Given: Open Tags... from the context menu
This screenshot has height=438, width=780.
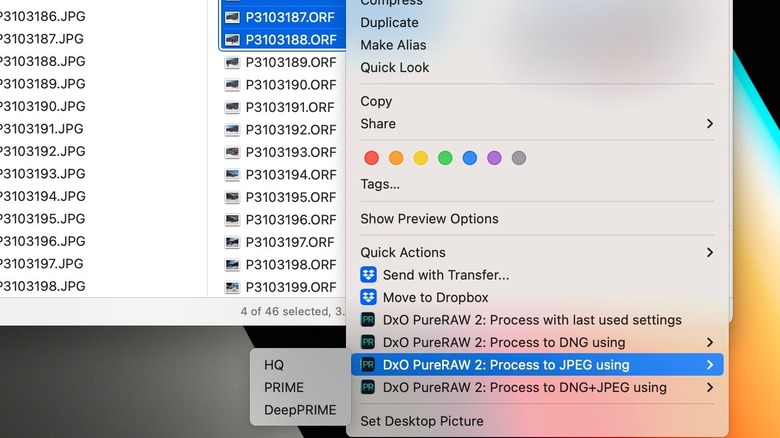Looking at the screenshot, I should 380,184.
